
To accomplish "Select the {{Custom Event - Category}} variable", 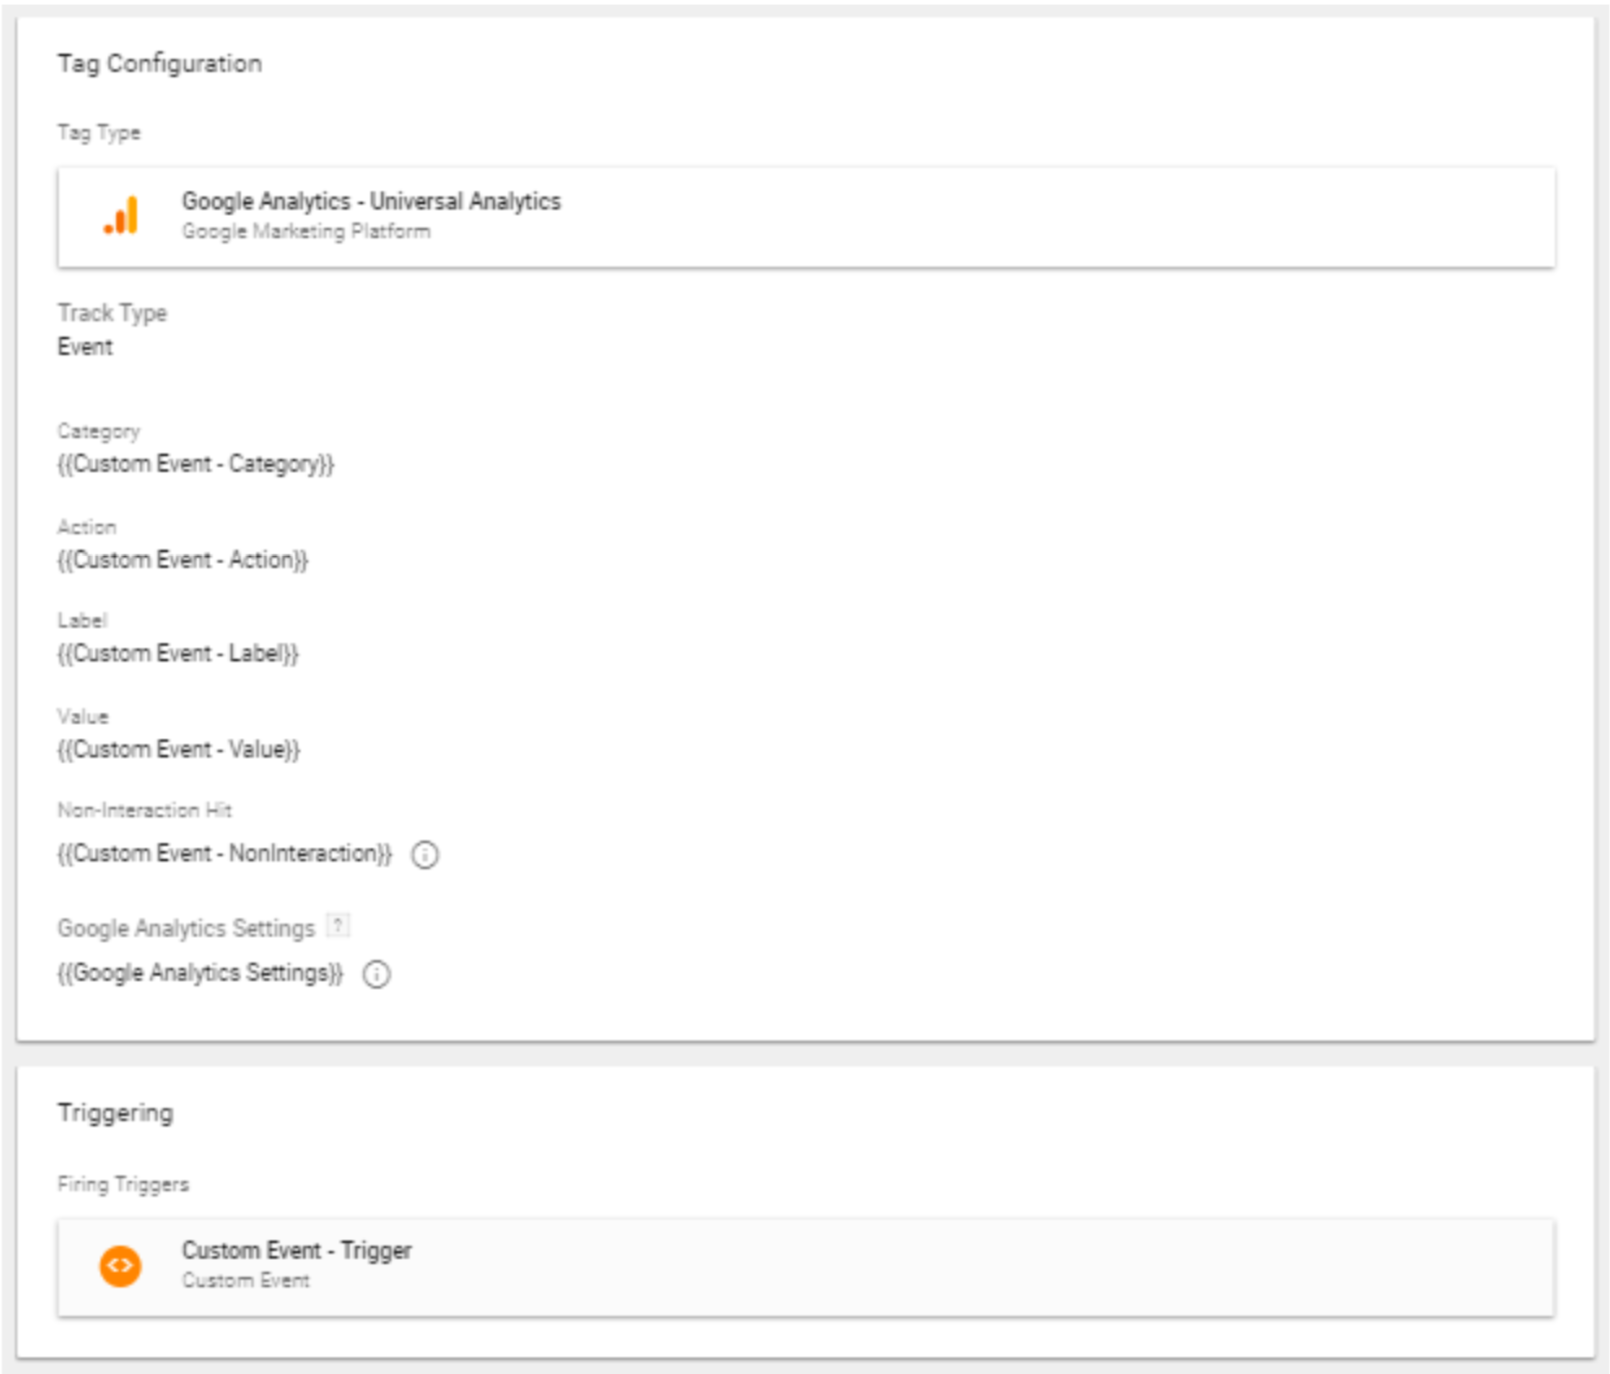I will tap(197, 463).
